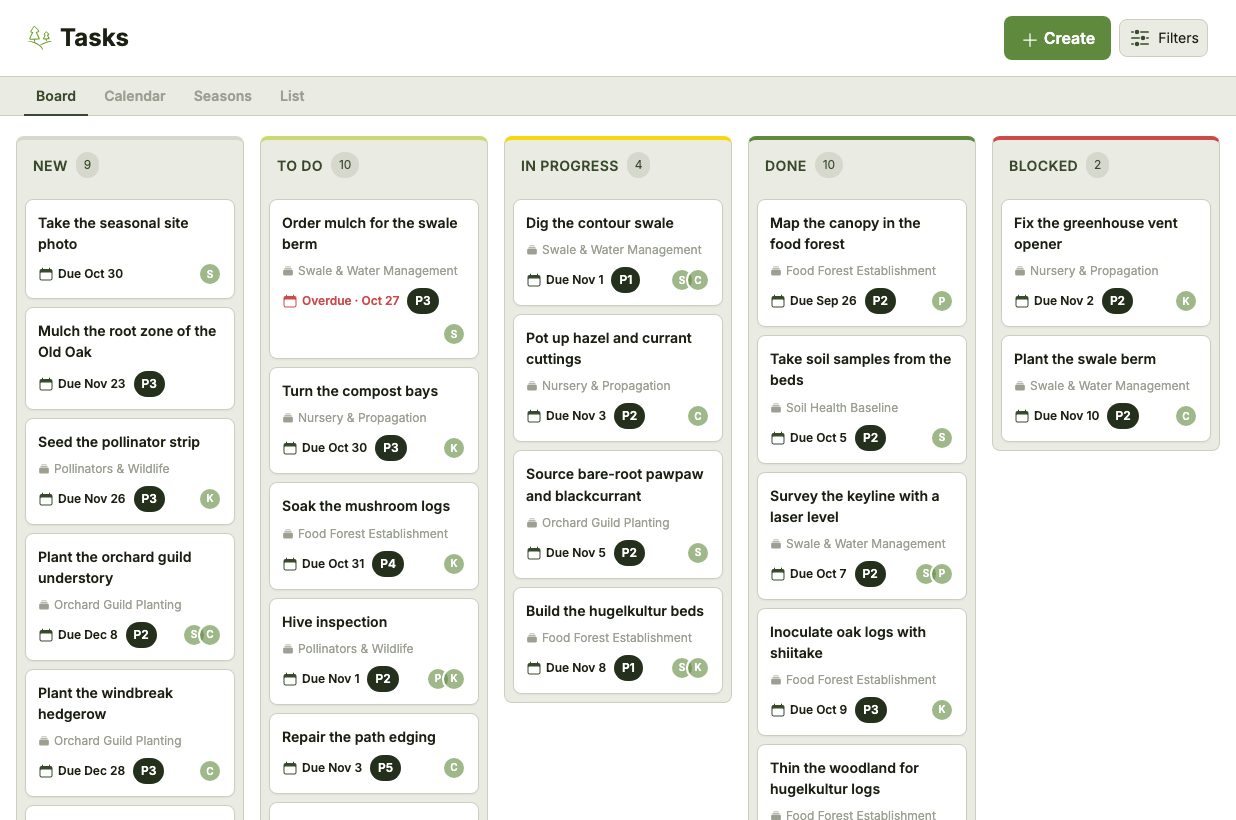Click the P1 badge on Dig the contour swale
The width and height of the screenshot is (1236, 820).
click(626, 279)
